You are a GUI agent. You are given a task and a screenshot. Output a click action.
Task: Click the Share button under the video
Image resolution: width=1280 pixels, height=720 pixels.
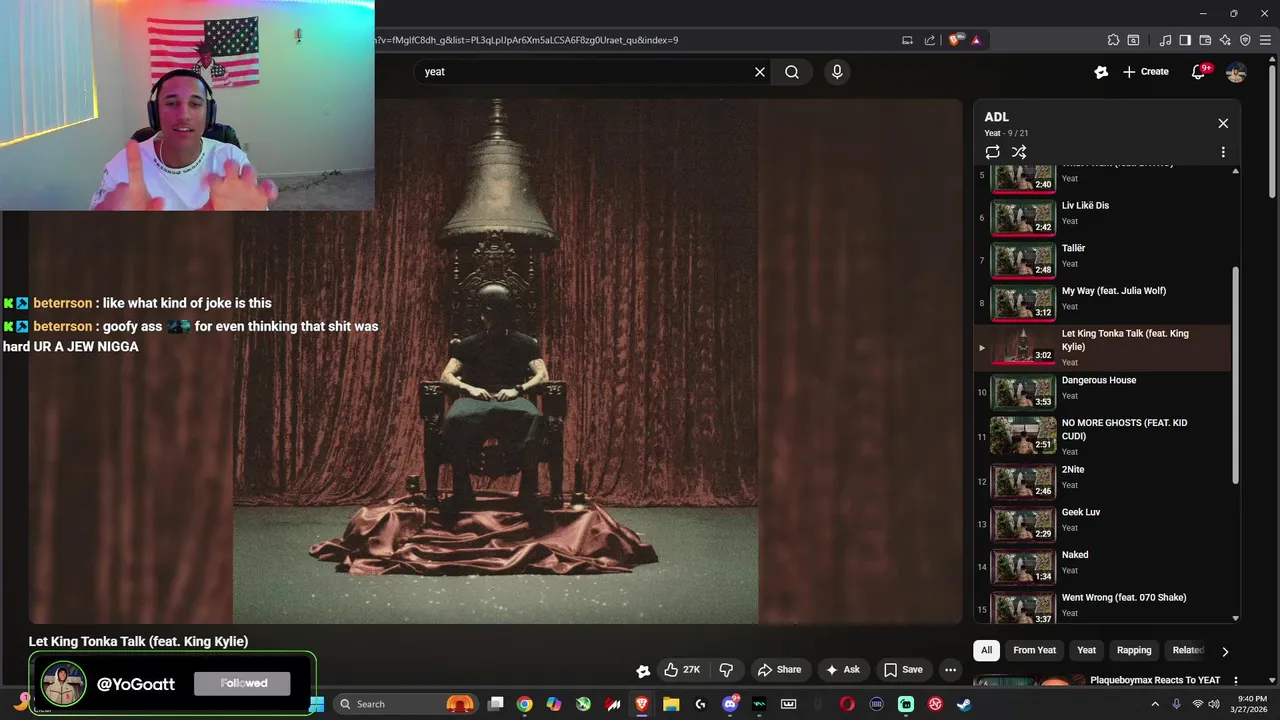[779, 670]
